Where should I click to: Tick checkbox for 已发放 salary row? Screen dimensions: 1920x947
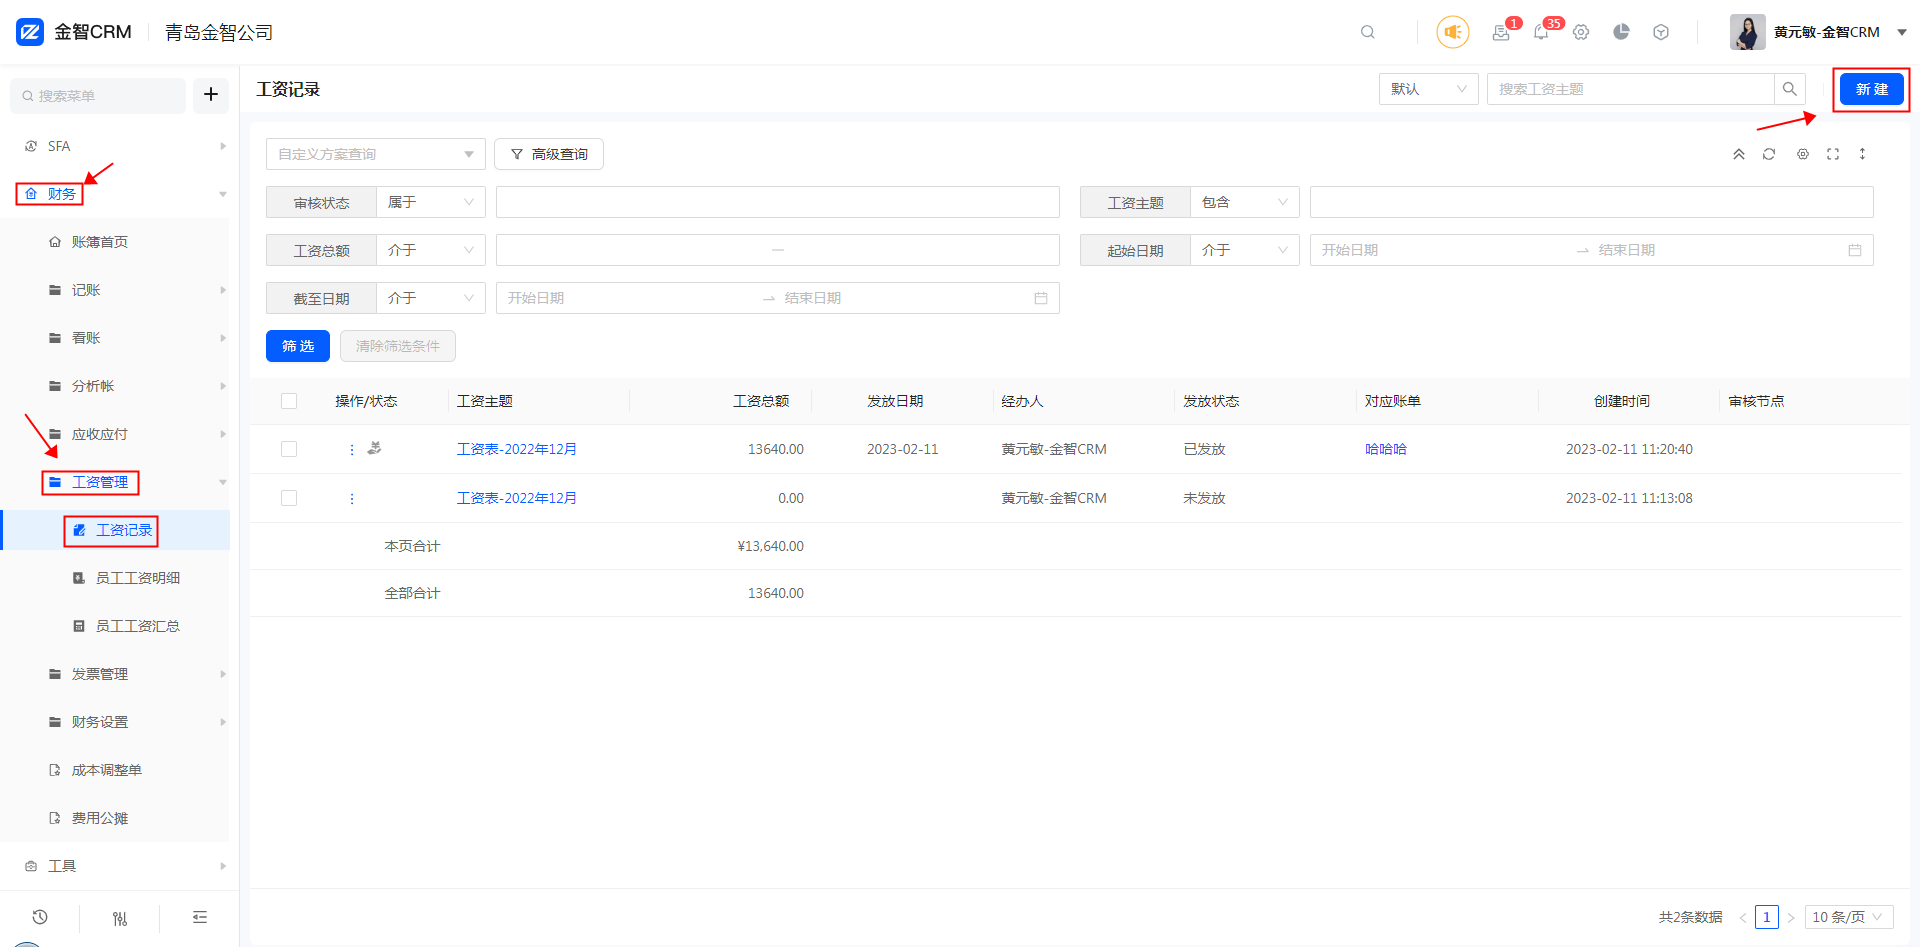289,449
